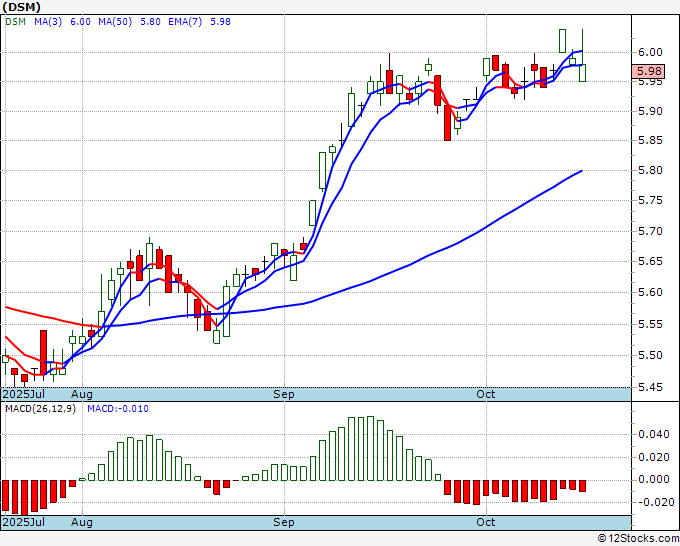Click the MA(3) legend label
Screen dimensions: 680x546
click(48, 22)
